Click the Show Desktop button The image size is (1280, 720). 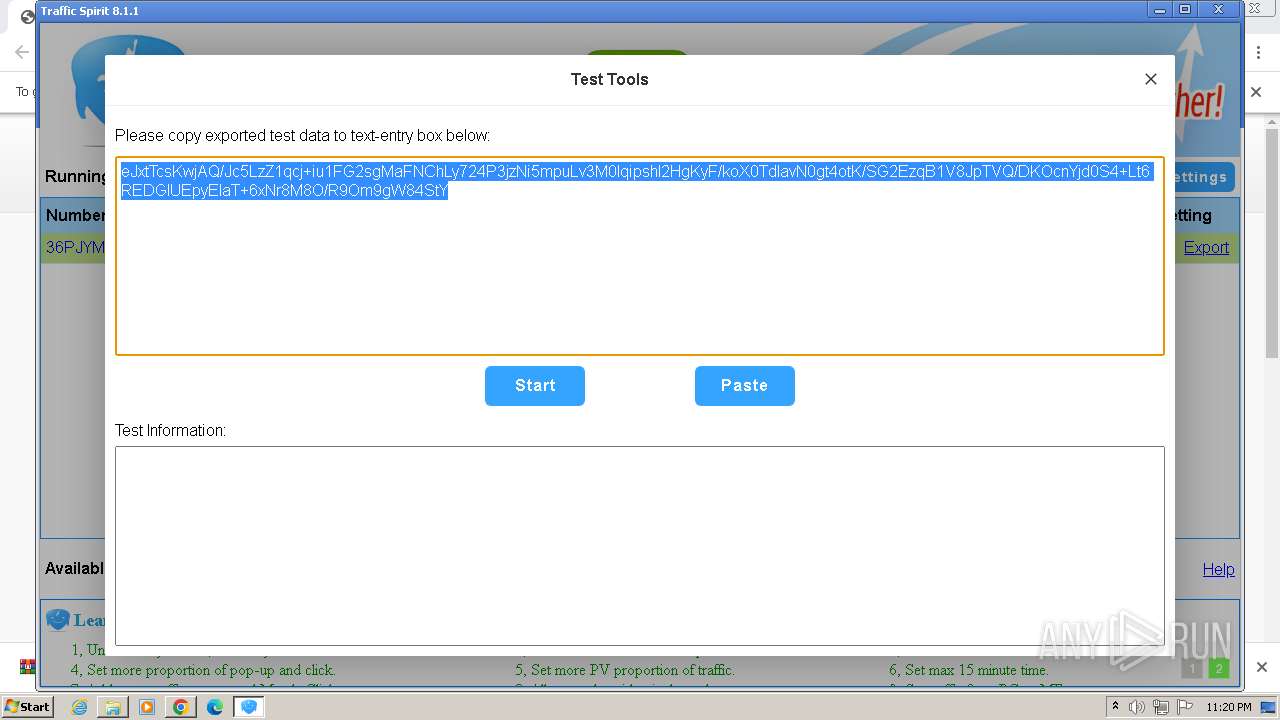[1268, 707]
